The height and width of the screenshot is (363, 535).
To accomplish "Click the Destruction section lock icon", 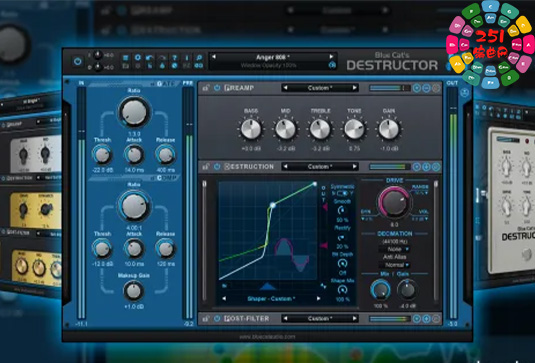I will coord(205,167).
